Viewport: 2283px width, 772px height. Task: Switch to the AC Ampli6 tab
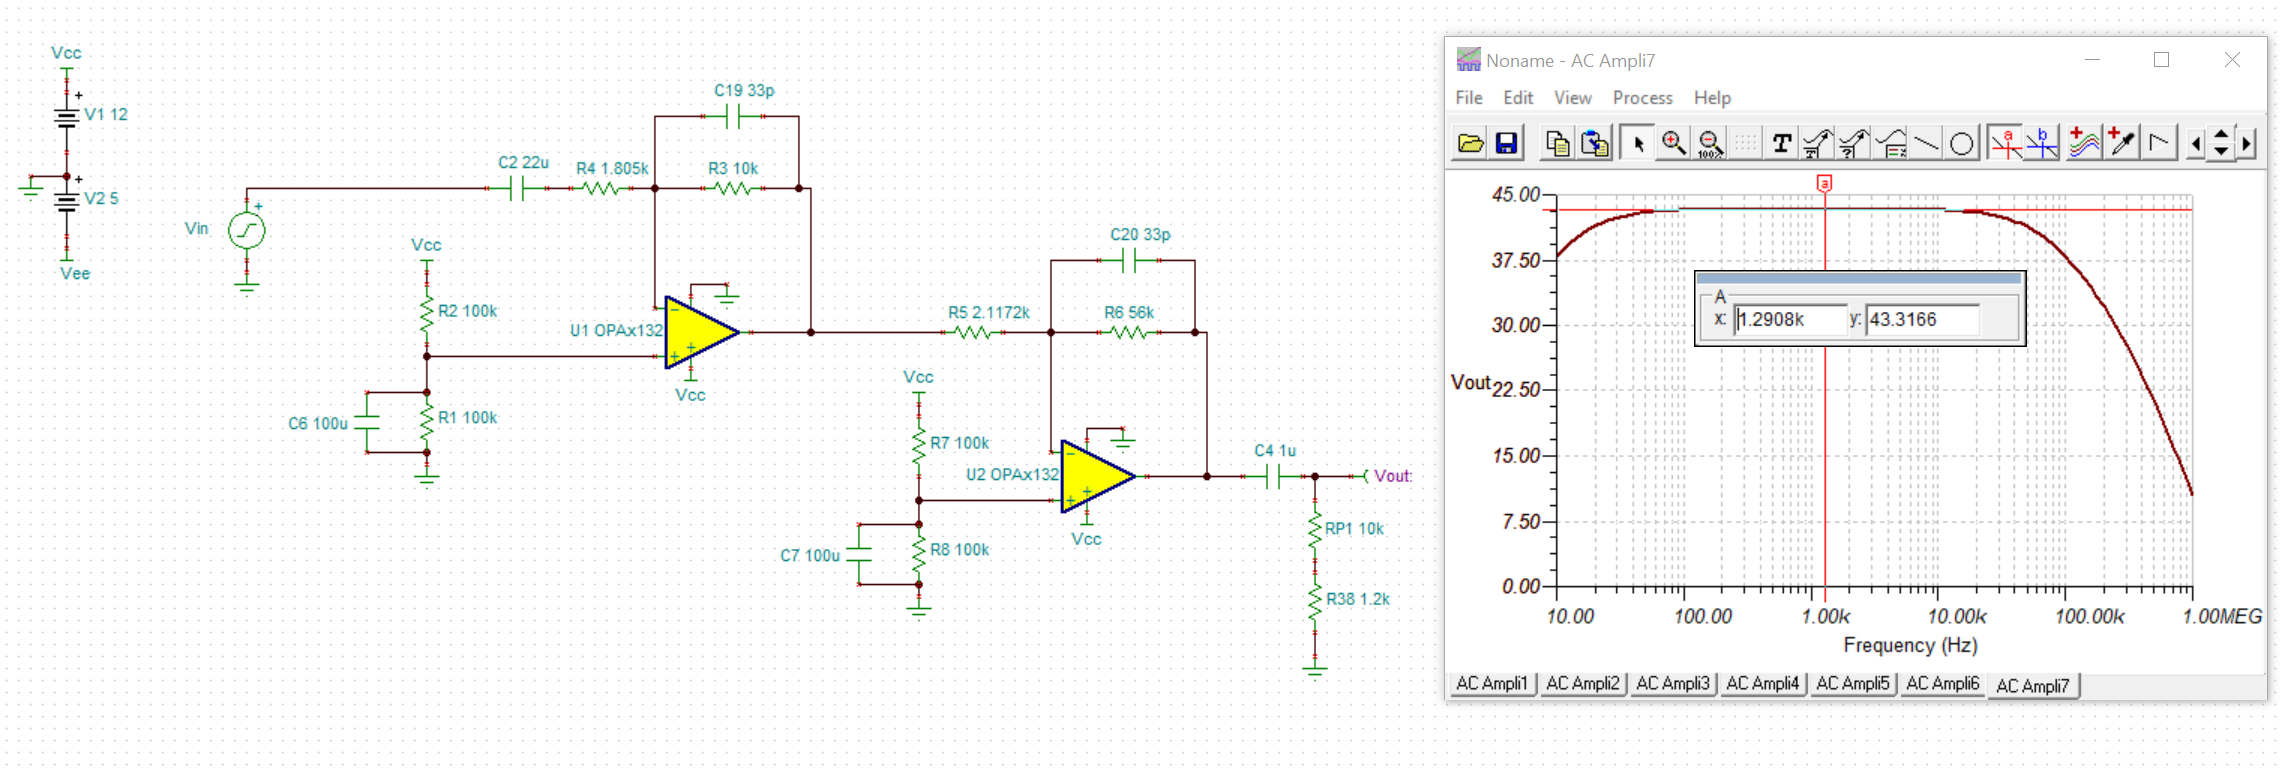tap(1942, 684)
